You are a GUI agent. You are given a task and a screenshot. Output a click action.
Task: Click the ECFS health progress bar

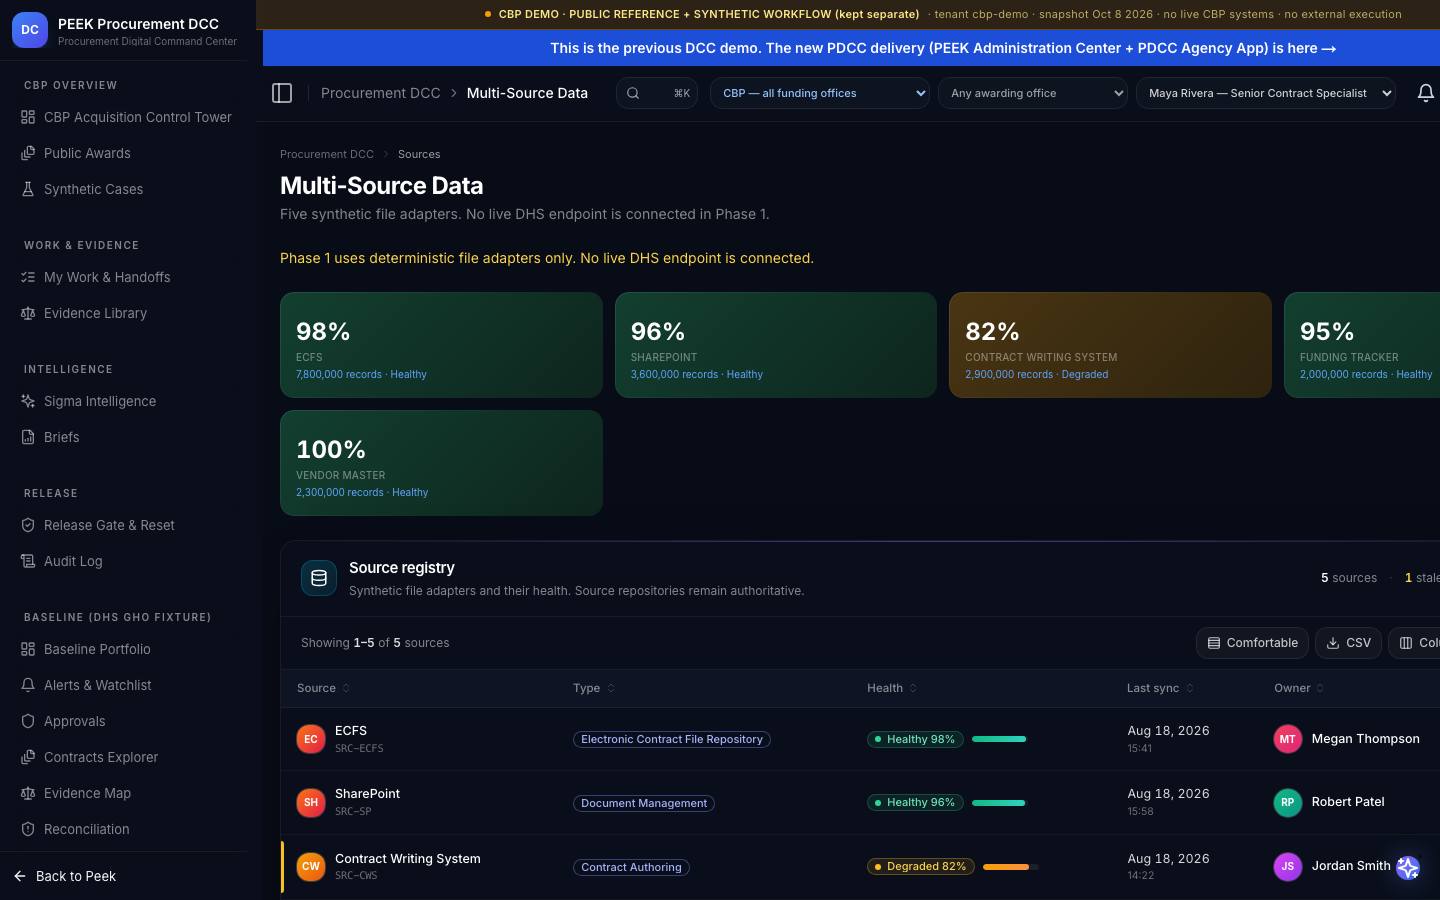coord(999,739)
